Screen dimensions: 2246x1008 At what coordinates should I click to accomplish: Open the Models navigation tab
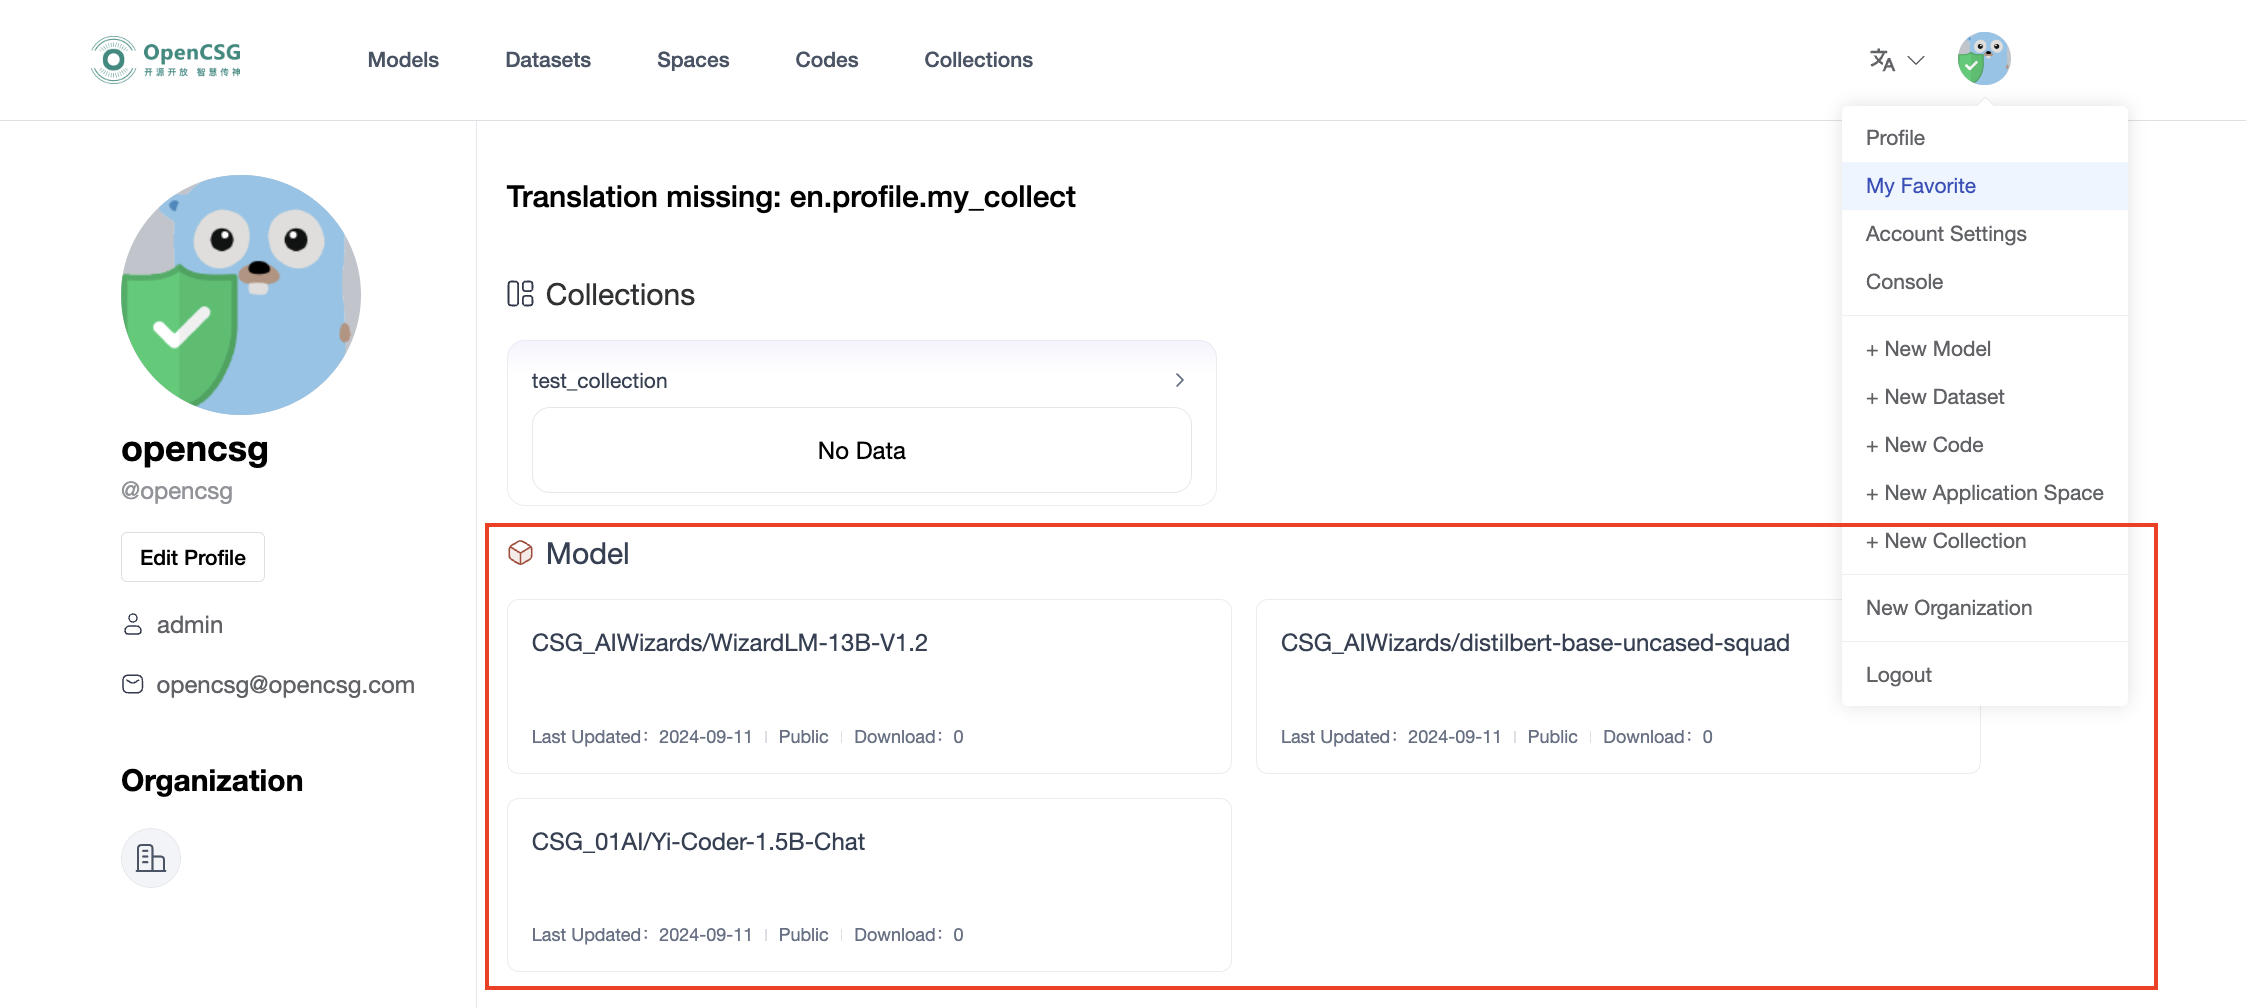click(x=403, y=60)
